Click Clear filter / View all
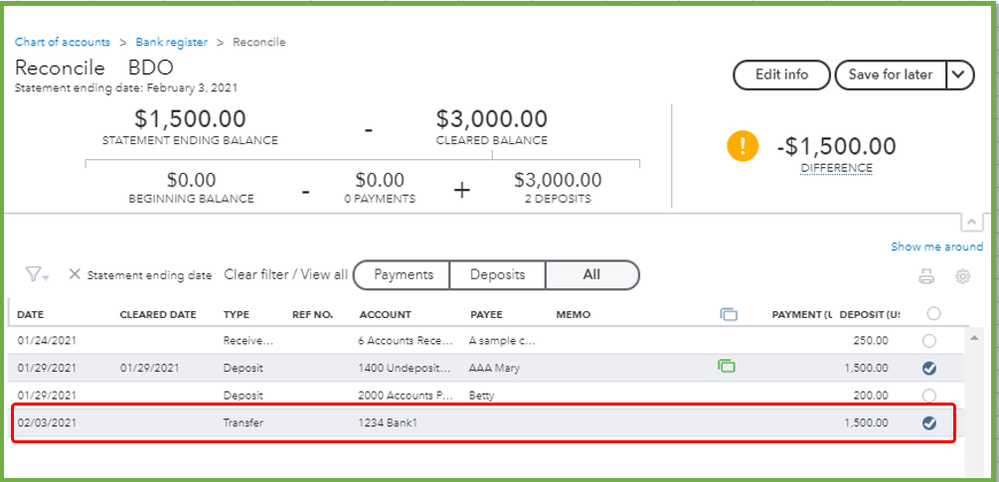 click(286, 275)
